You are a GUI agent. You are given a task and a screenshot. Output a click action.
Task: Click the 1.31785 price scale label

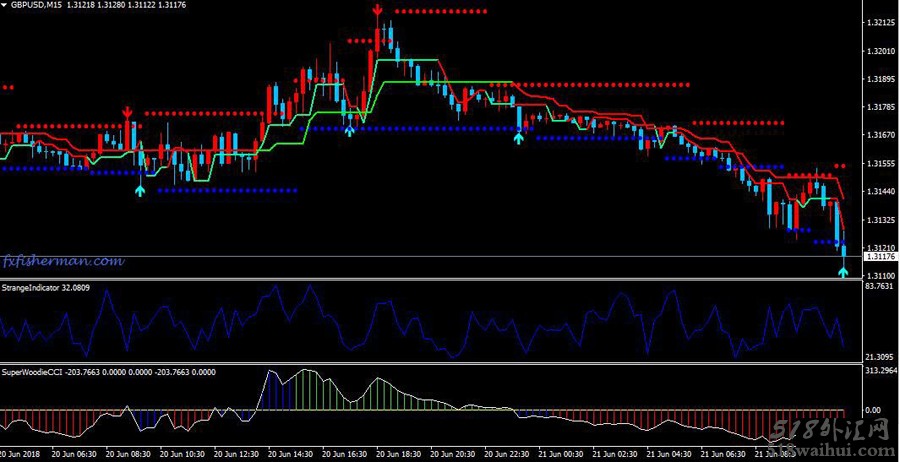point(880,107)
